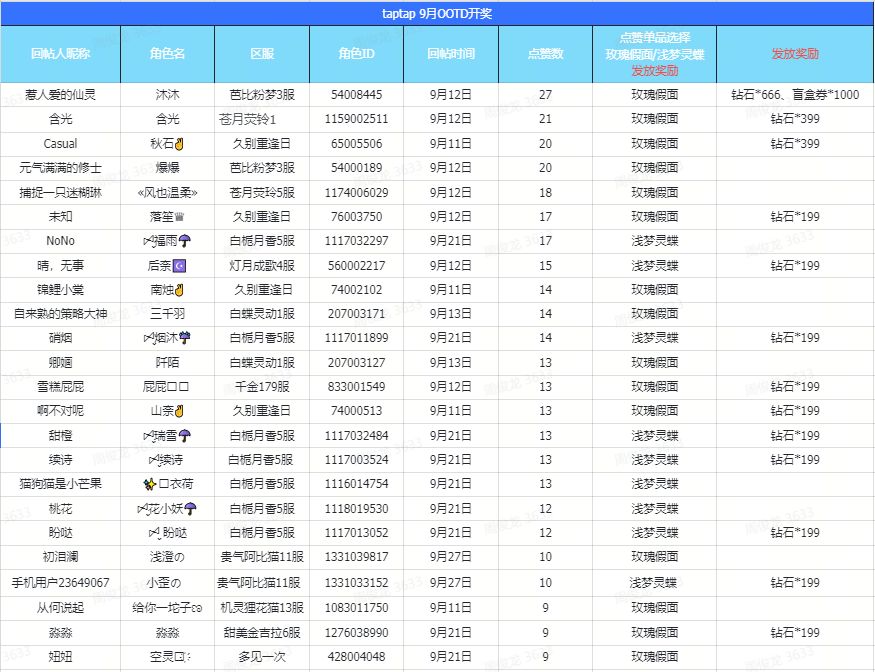Click the server cell 甜美金吉拉6服
The image size is (875, 672).
tap(262, 632)
